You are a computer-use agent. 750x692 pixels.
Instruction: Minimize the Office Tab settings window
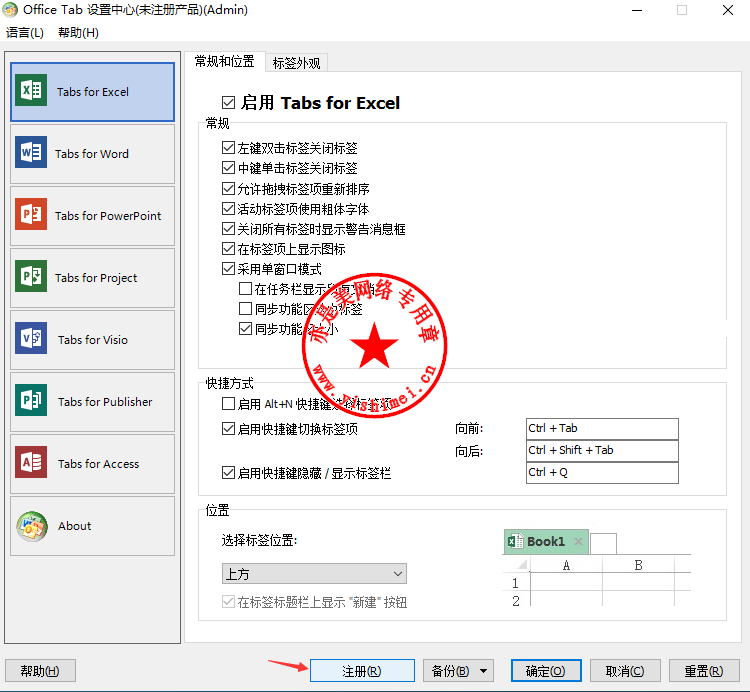click(637, 10)
